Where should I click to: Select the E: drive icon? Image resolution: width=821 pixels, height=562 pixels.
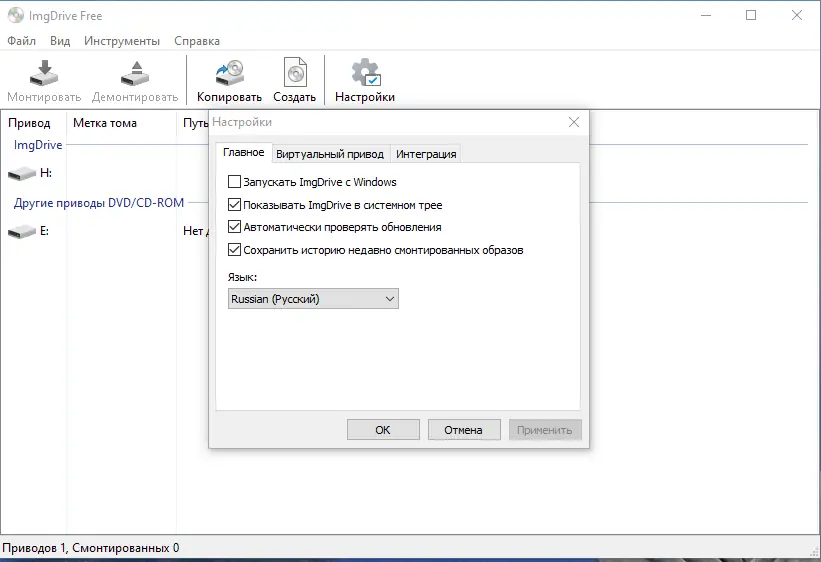point(22,232)
